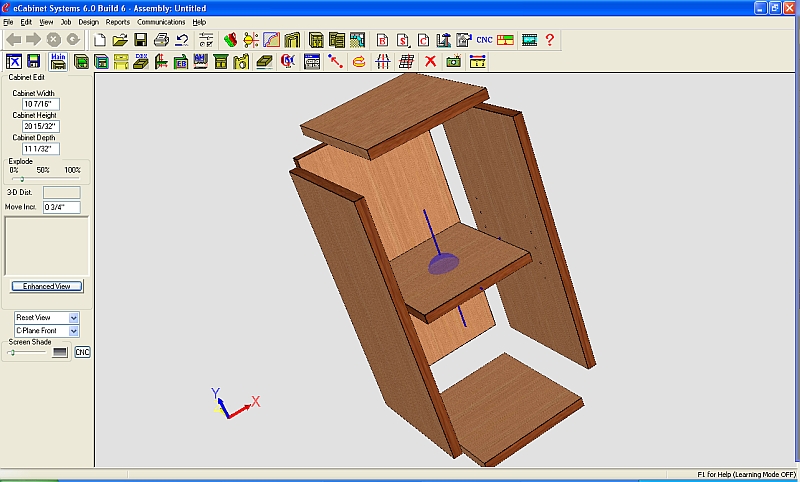
Task: Open the Design menu
Action: (88, 21)
